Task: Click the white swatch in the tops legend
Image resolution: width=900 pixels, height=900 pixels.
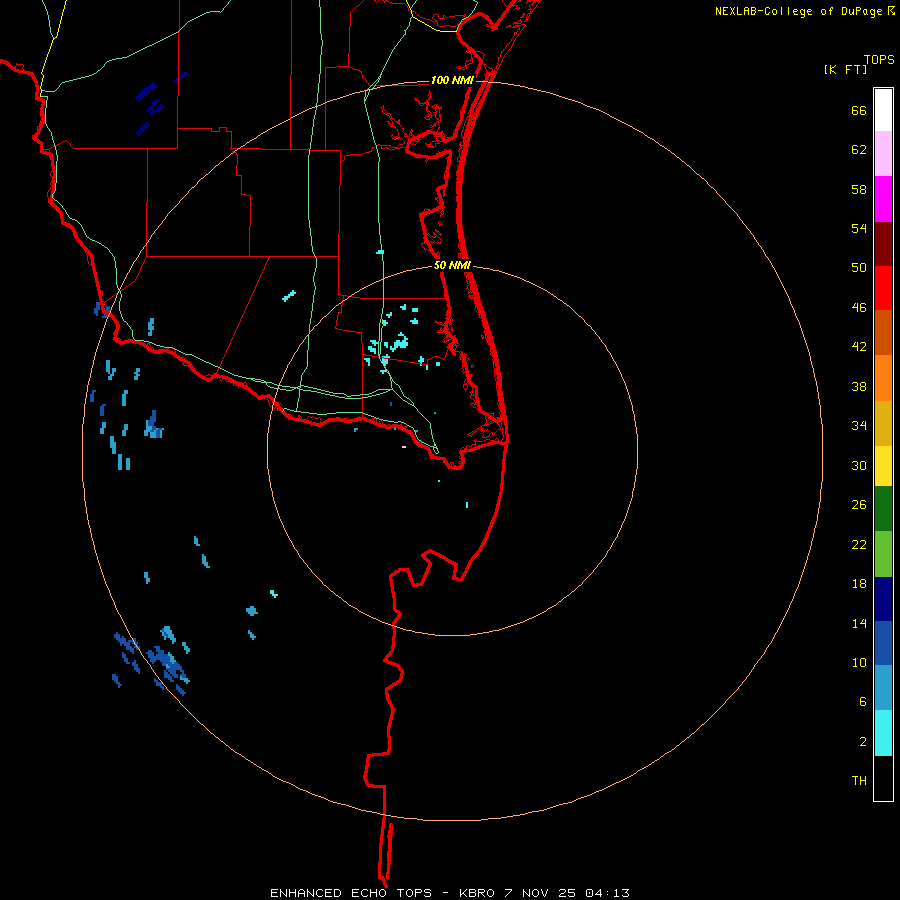Action: pyautogui.click(x=883, y=110)
